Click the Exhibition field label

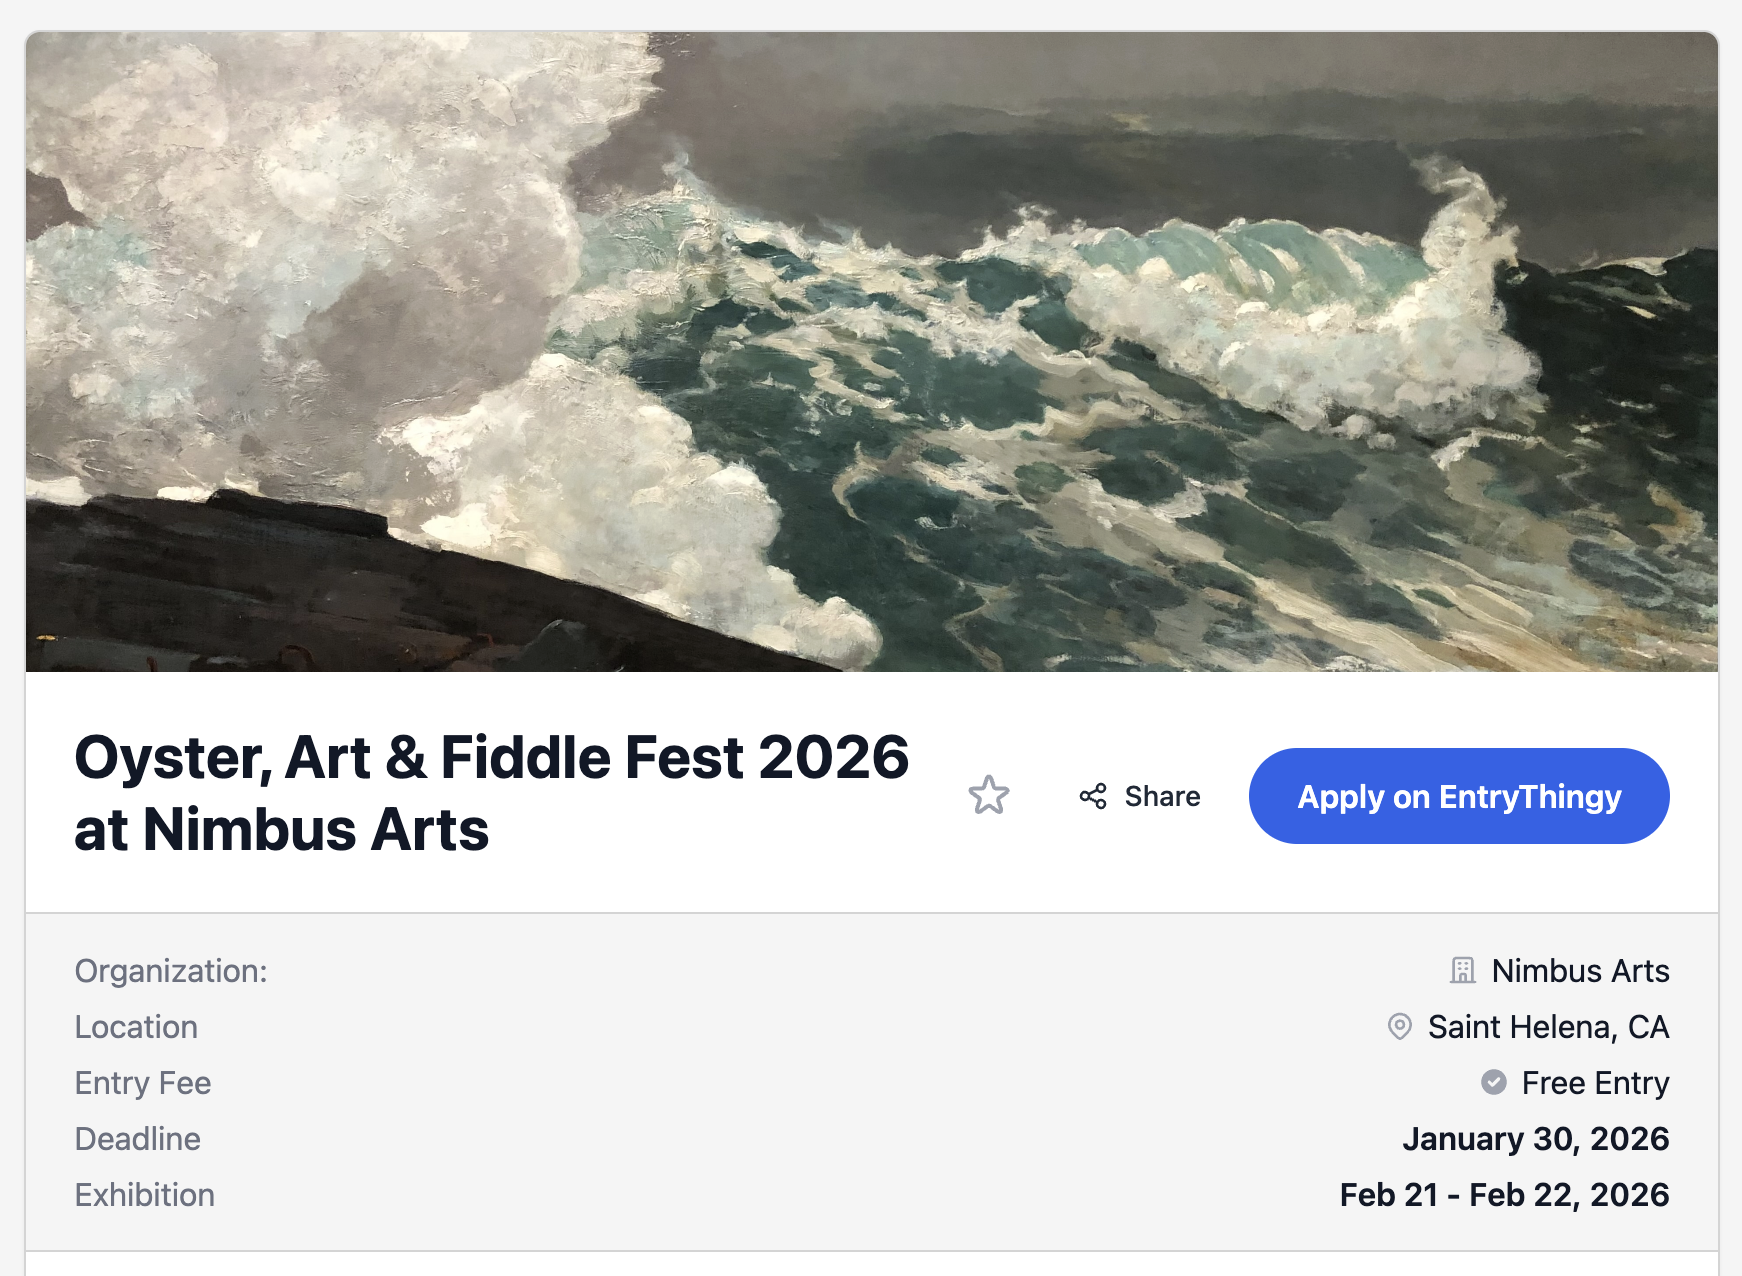click(145, 1195)
